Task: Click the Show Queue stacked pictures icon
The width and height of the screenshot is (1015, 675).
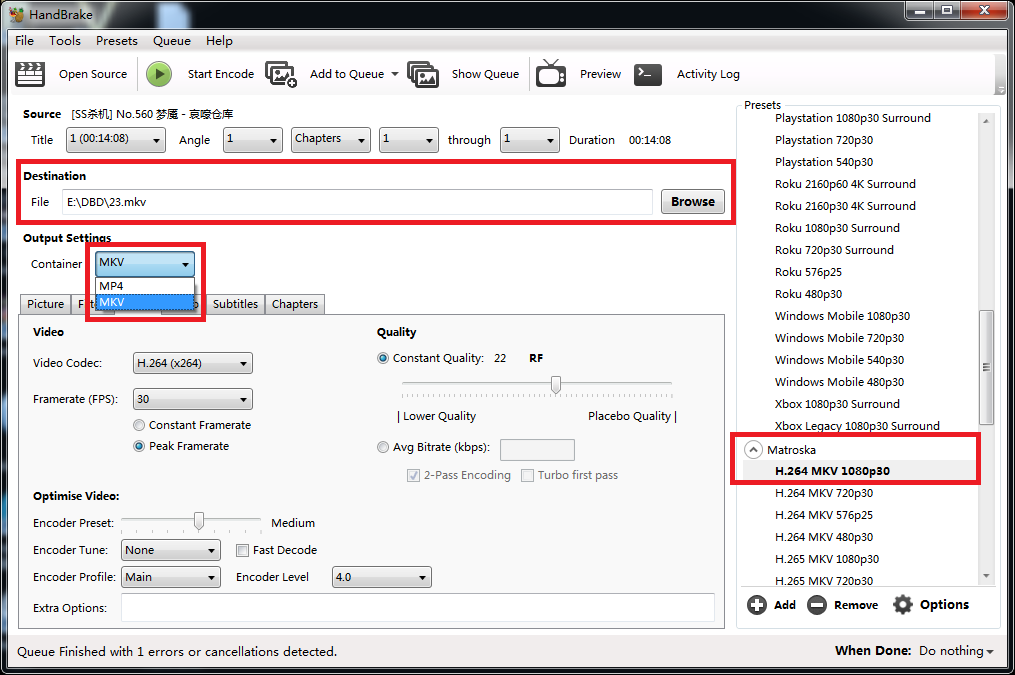Action: point(423,74)
